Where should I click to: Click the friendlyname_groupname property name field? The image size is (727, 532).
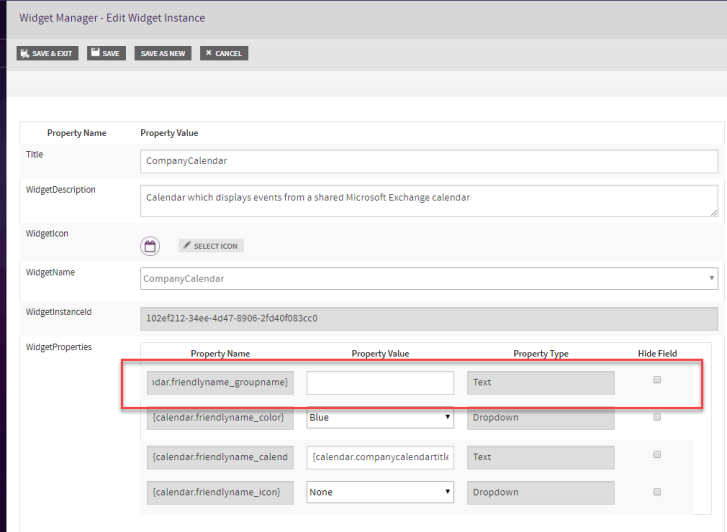(x=221, y=383)
